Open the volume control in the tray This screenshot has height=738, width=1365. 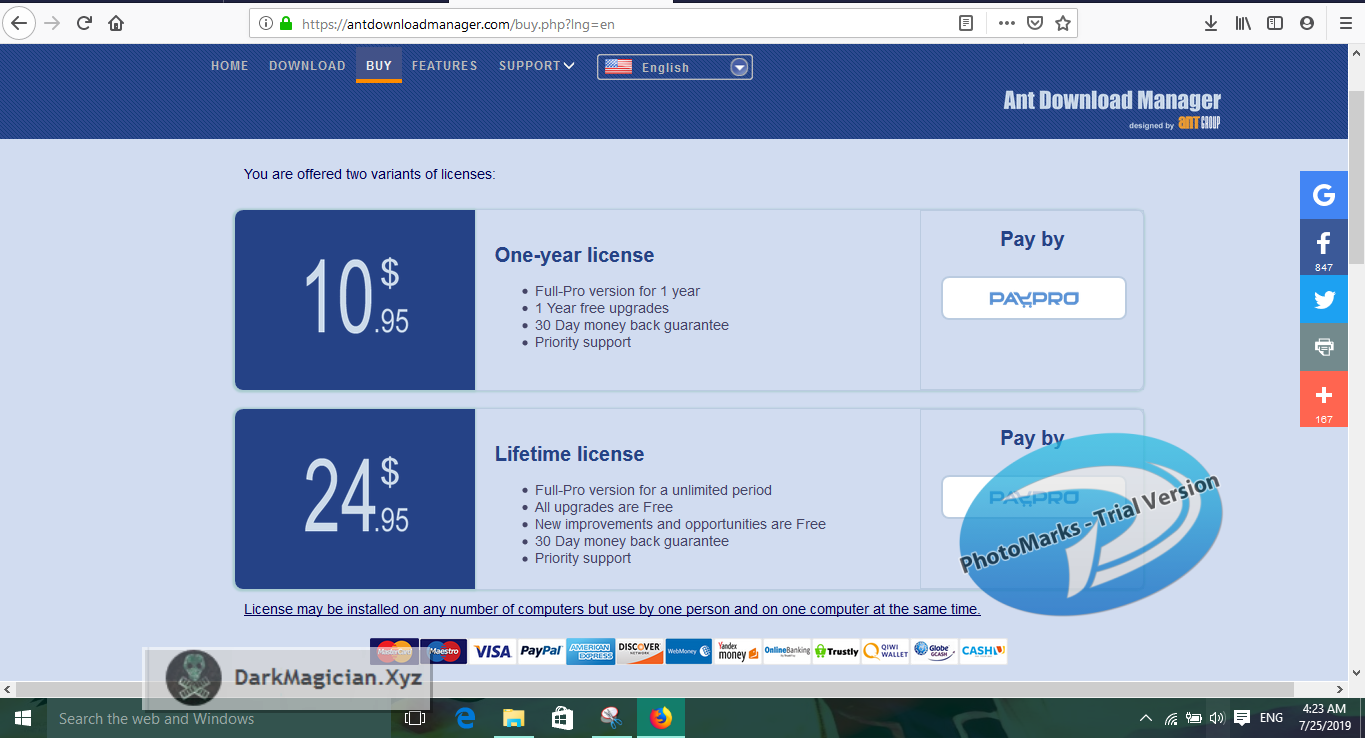pyautogui.click(x=1217, y=718)
